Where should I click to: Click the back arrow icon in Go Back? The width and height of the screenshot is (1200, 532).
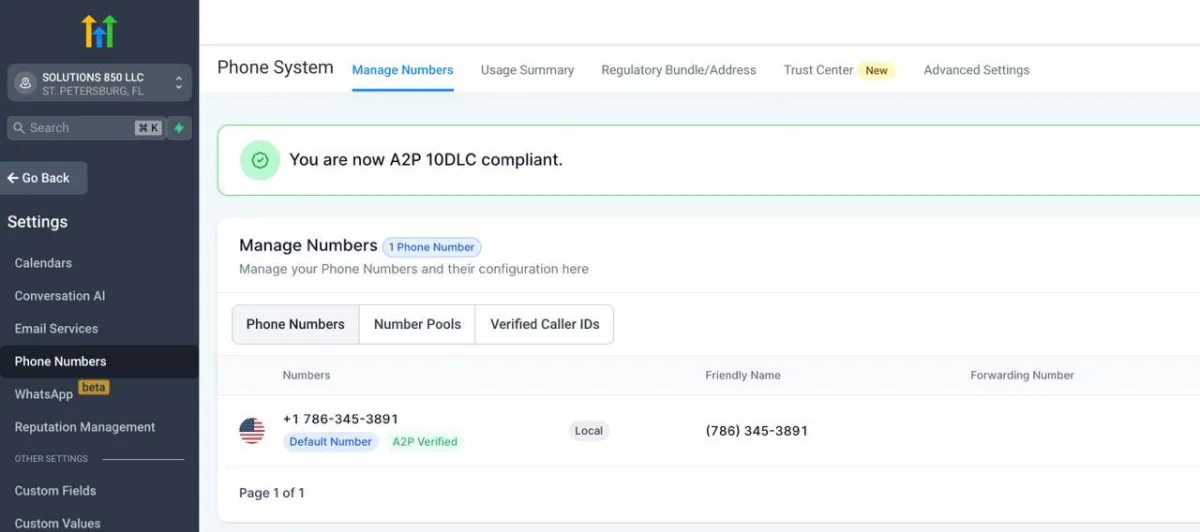click(x=13, y=178)
